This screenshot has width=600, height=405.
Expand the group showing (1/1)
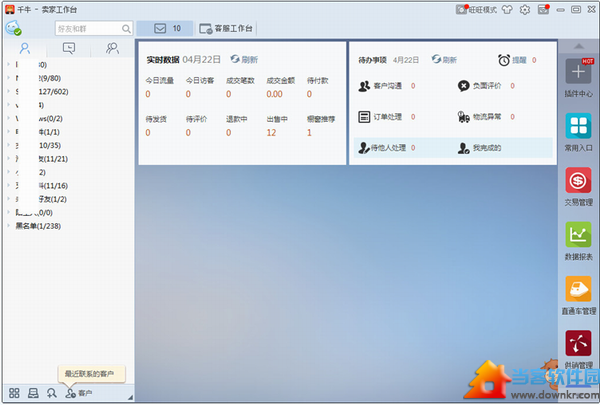[x=8, y=132]
